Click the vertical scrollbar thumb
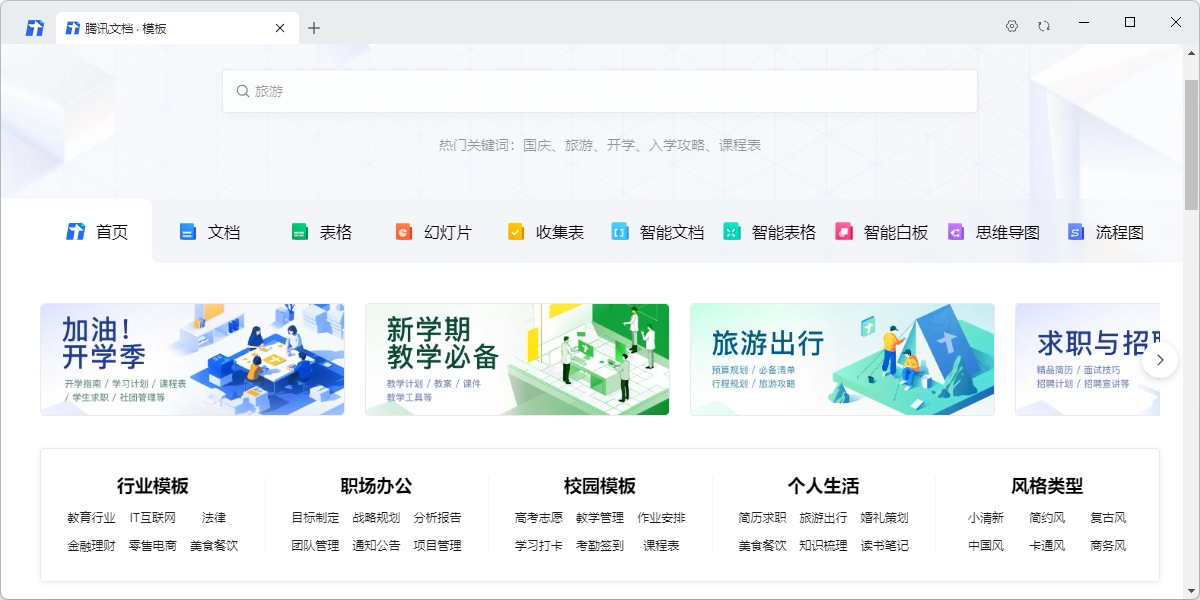 pos(1191,143)
